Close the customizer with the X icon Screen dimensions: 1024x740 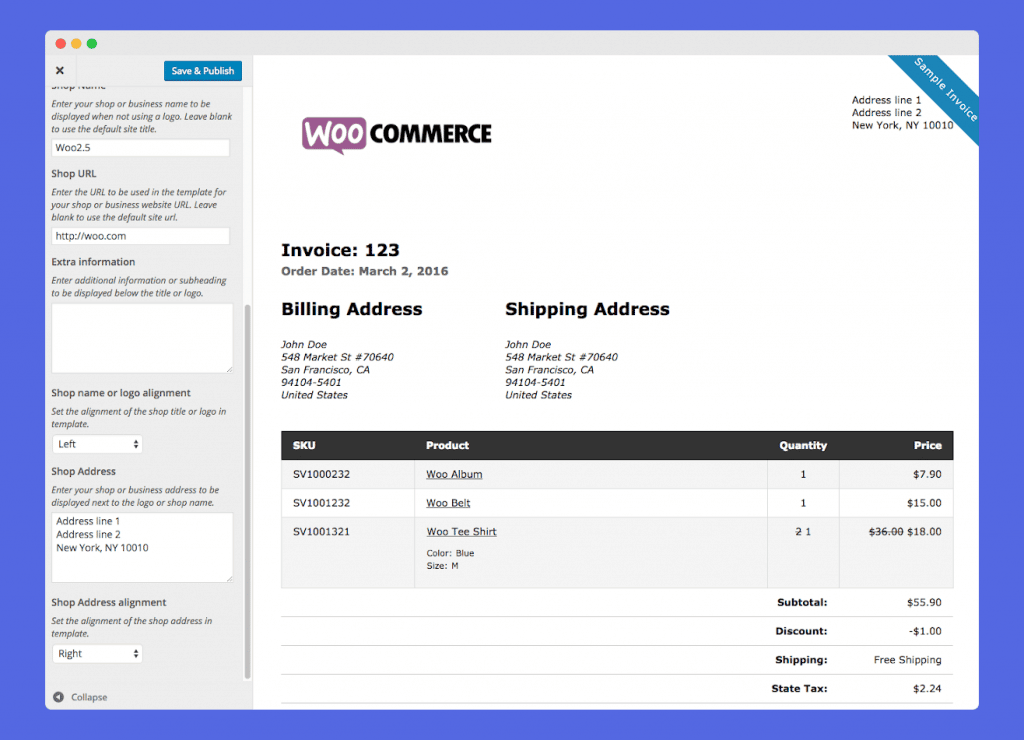coord(59,71)
